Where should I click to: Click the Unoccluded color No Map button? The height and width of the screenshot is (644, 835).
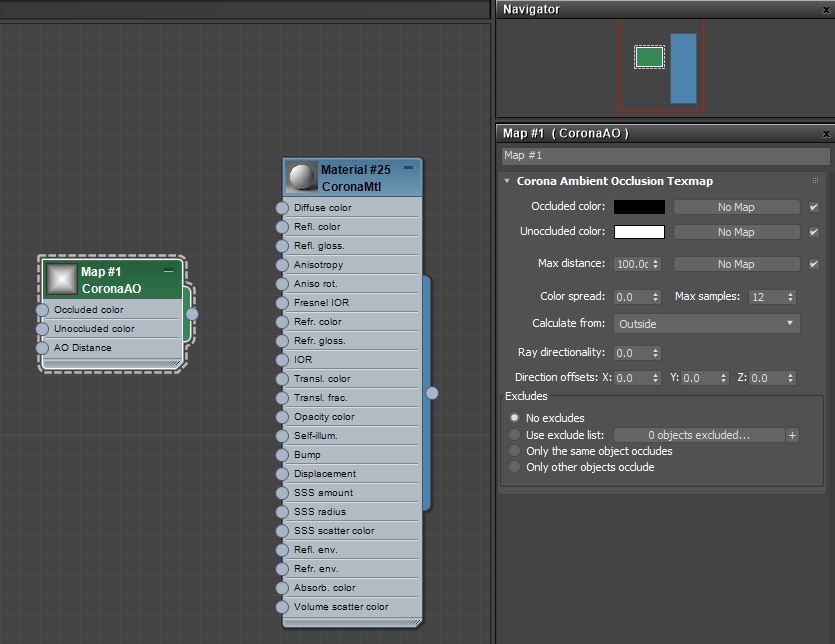(x=736, y=232)
